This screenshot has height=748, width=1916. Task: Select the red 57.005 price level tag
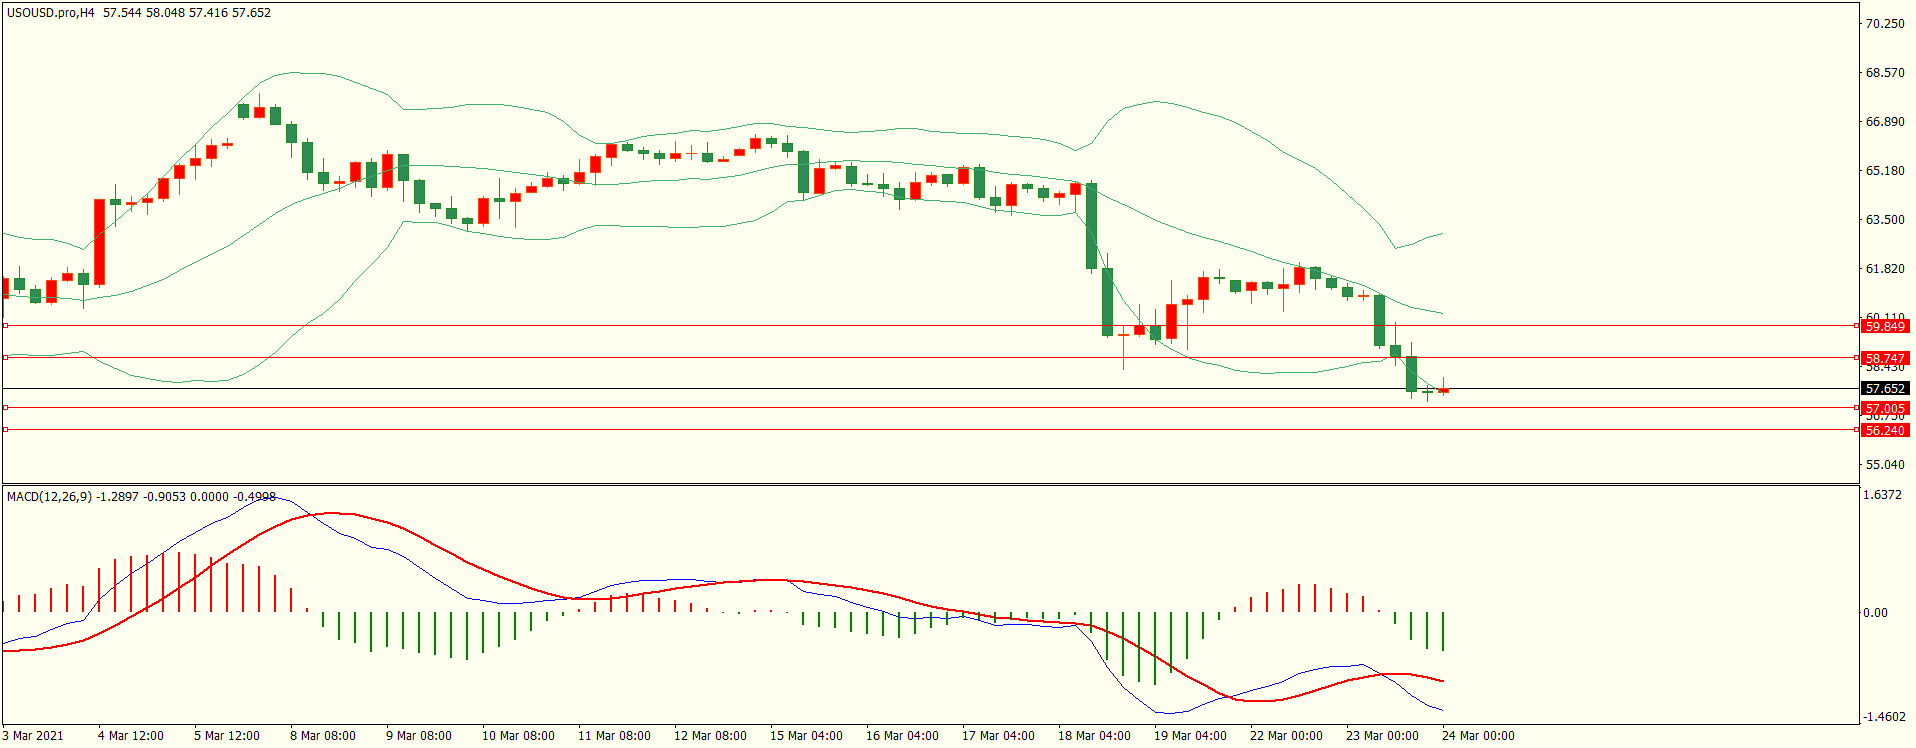(x=1884, y=408)
